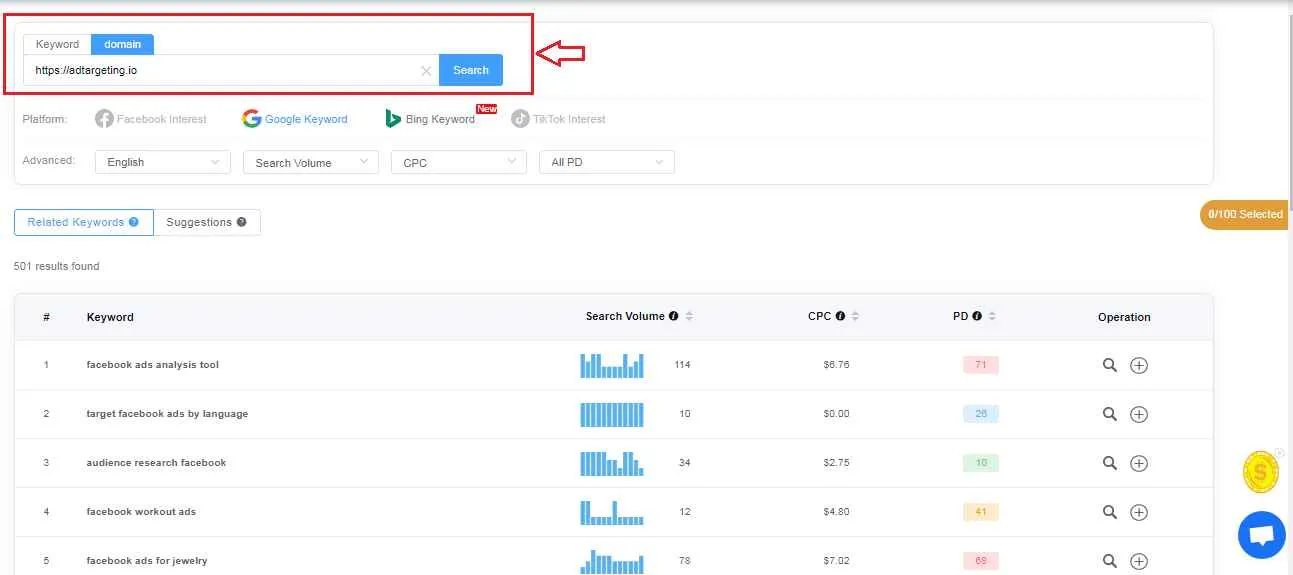The image size is (1293, 575).
Task: Select the Suggestions tab
Action: click(x=207, y=222)
